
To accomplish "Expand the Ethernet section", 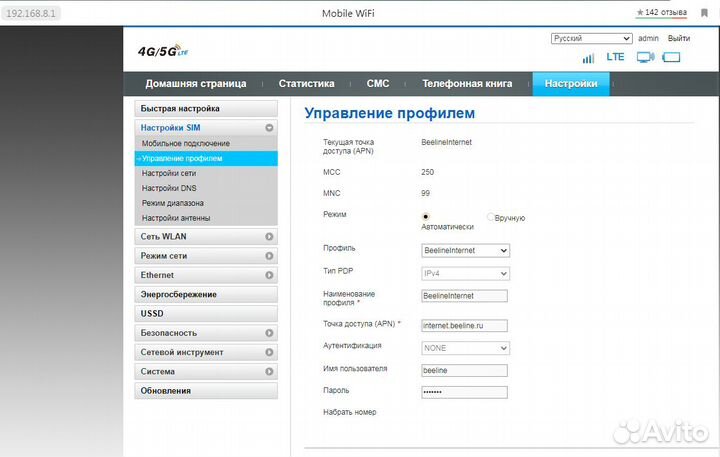I will 206,275.
